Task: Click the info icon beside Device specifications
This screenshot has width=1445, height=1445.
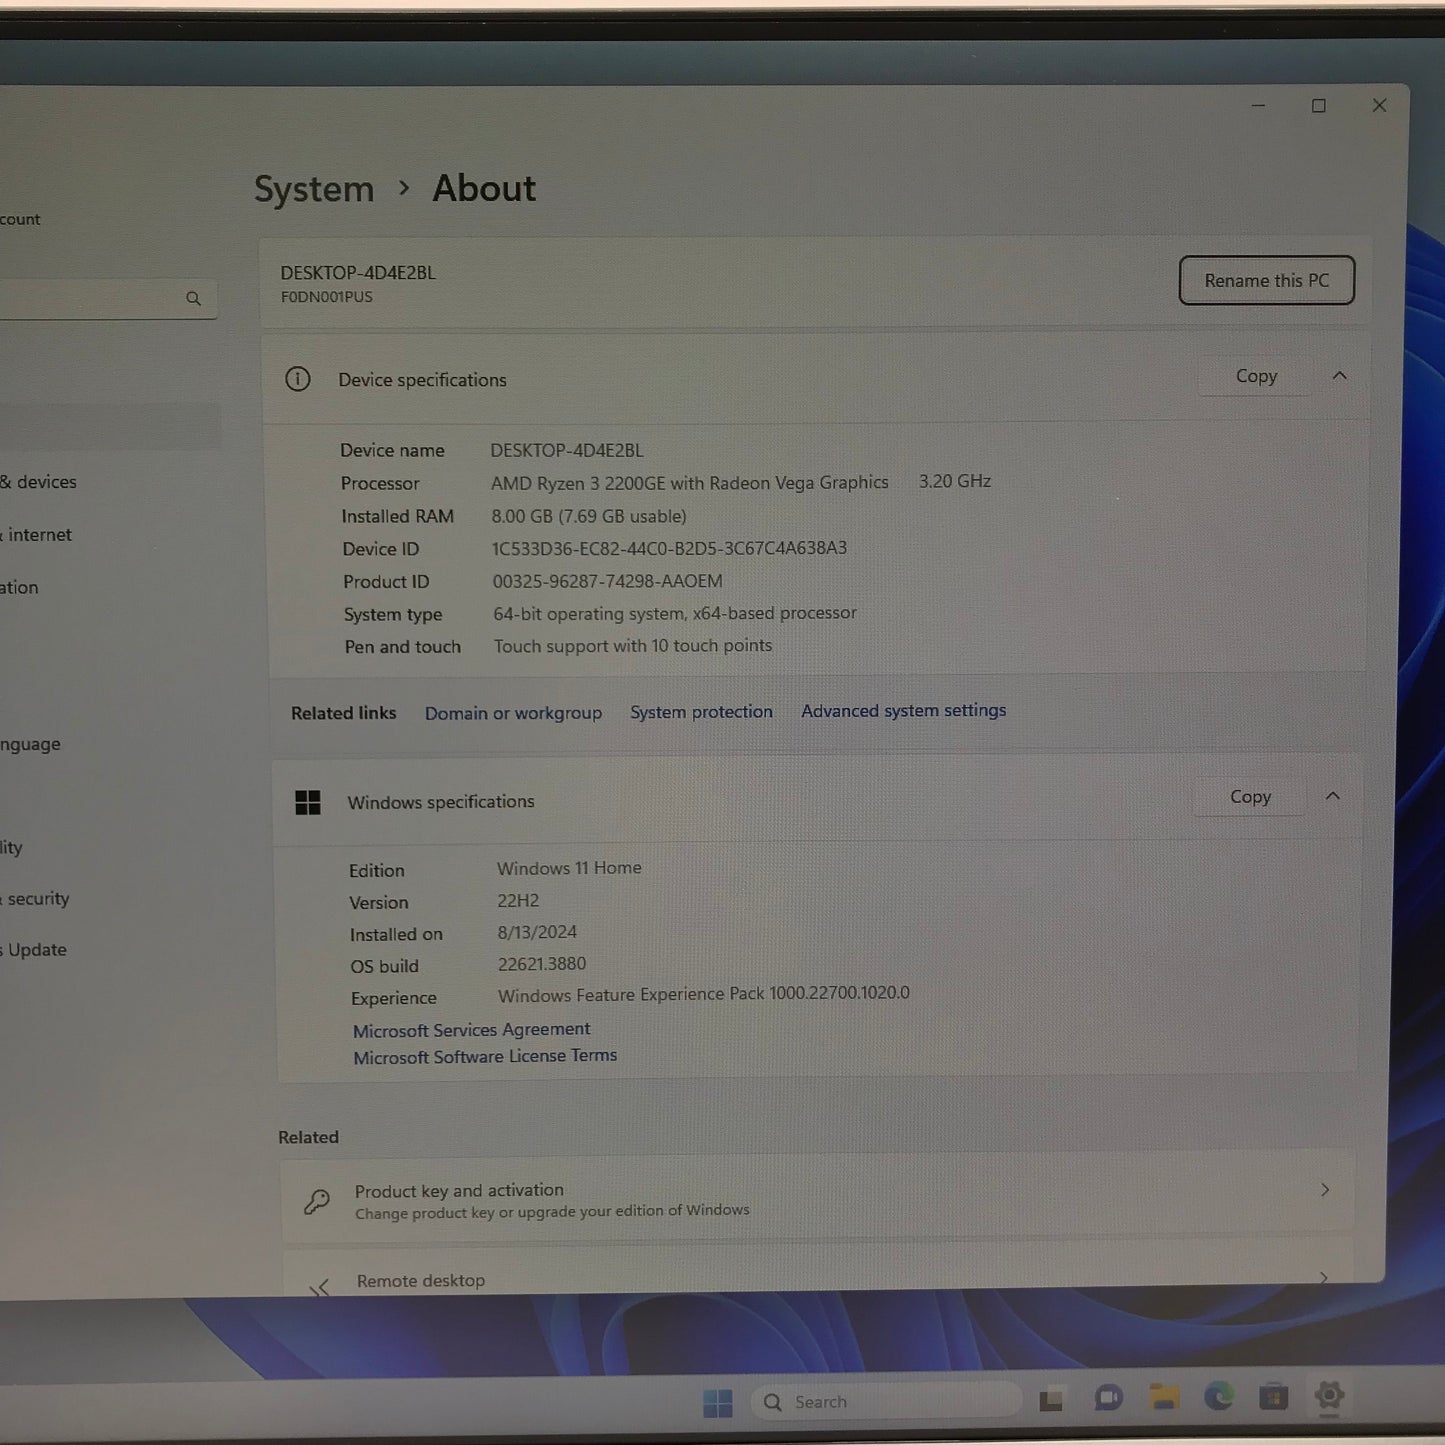Action: pyautogui.click(x=297, y=379)
